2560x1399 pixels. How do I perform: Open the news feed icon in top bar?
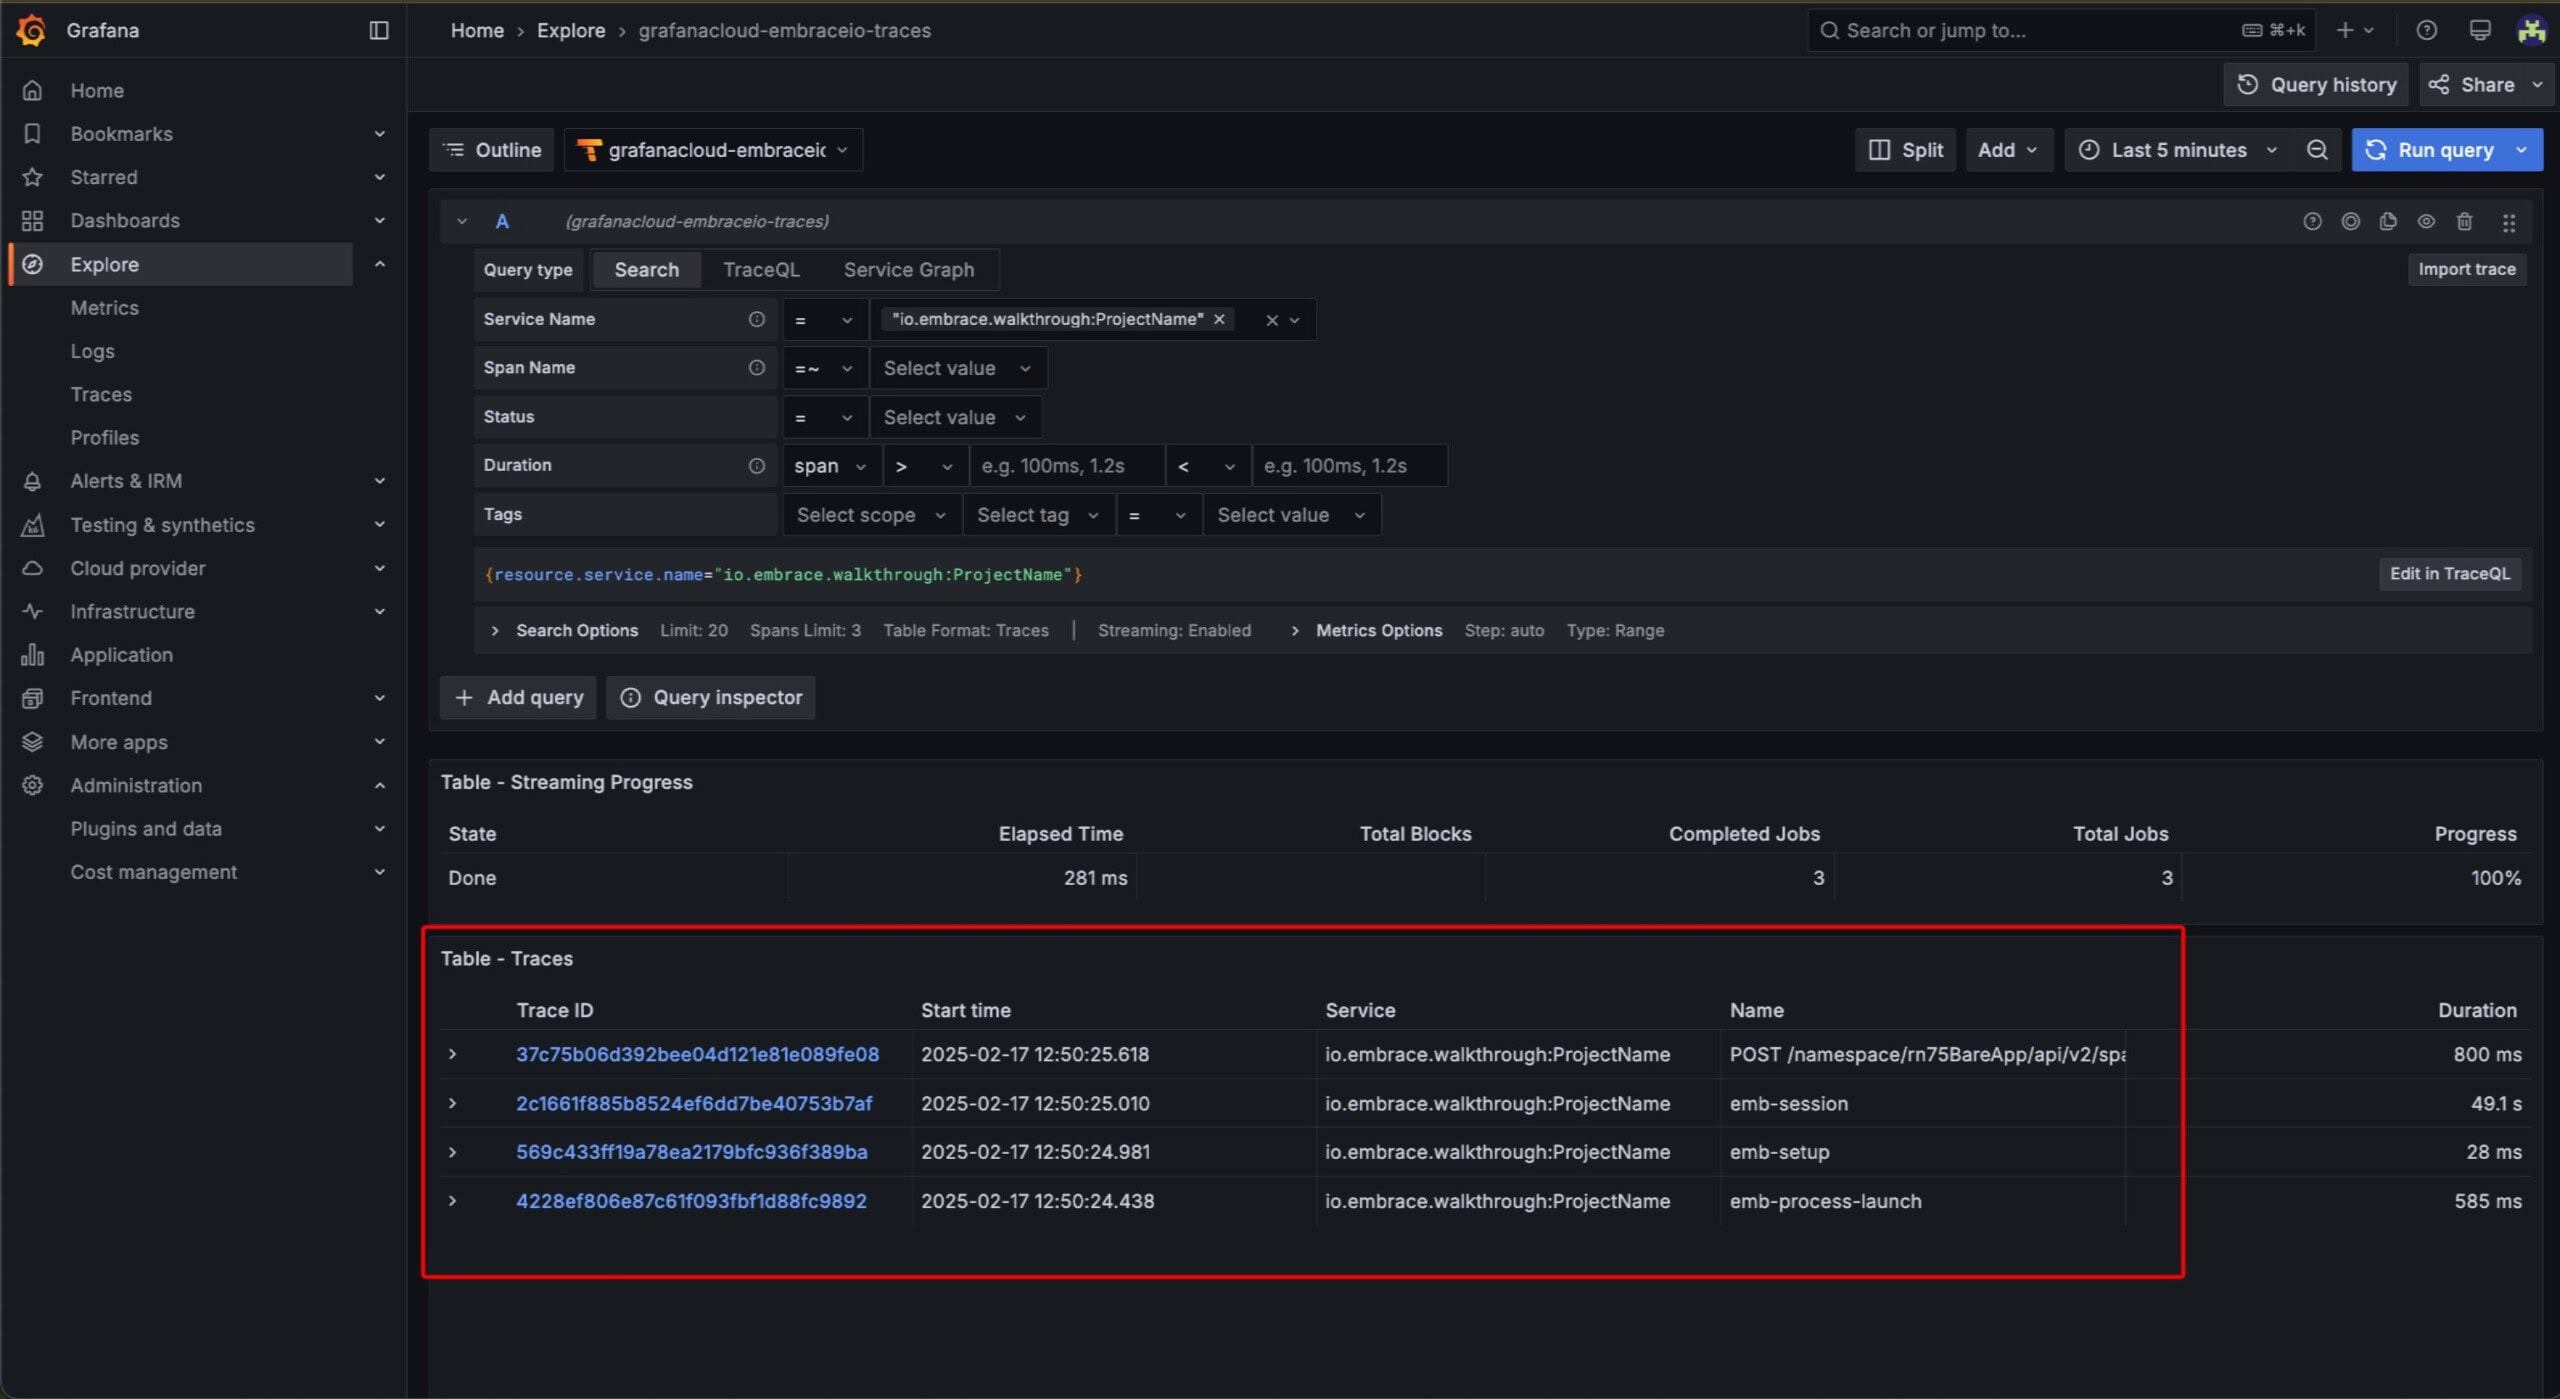[2480, 30]
